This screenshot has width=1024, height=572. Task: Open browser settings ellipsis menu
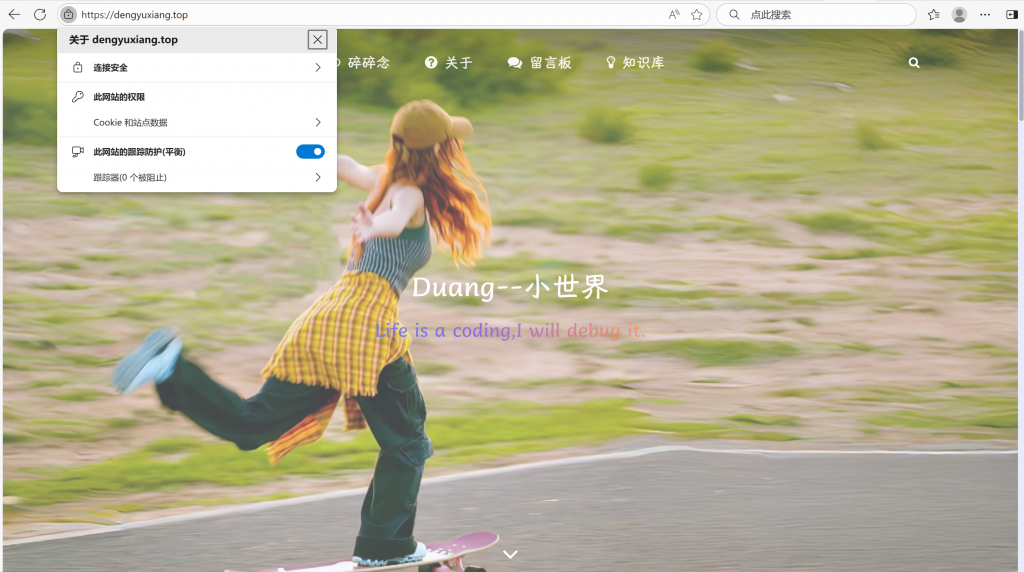pos(985,15)
